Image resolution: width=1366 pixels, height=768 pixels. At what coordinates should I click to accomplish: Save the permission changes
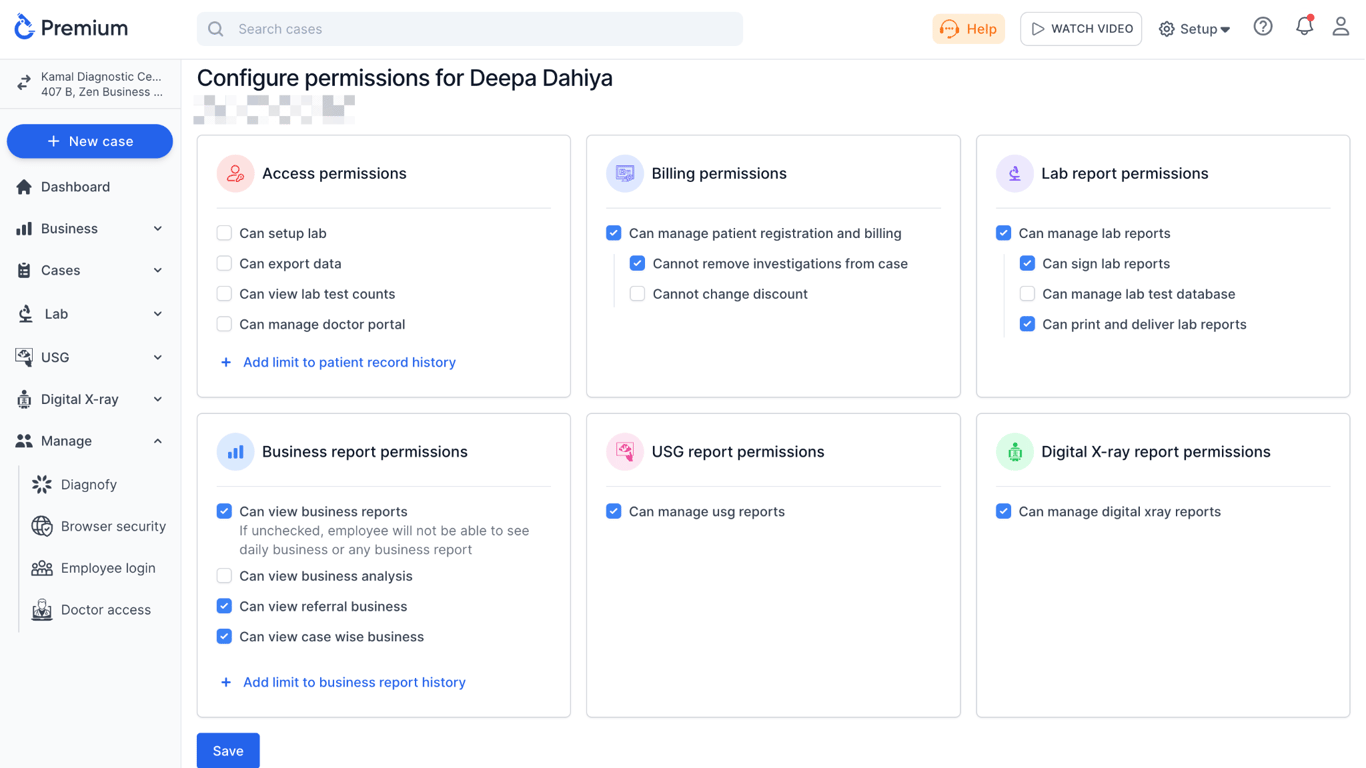tap(228, 751)
